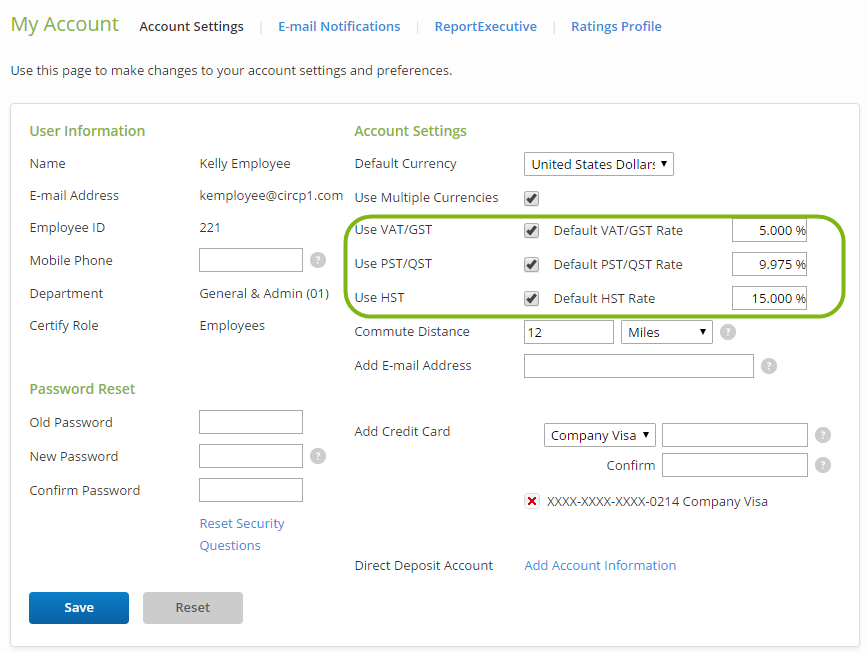Click the Employees certify role value
Viewport: 866px width, 653px height.
click(x=232, y=326)
